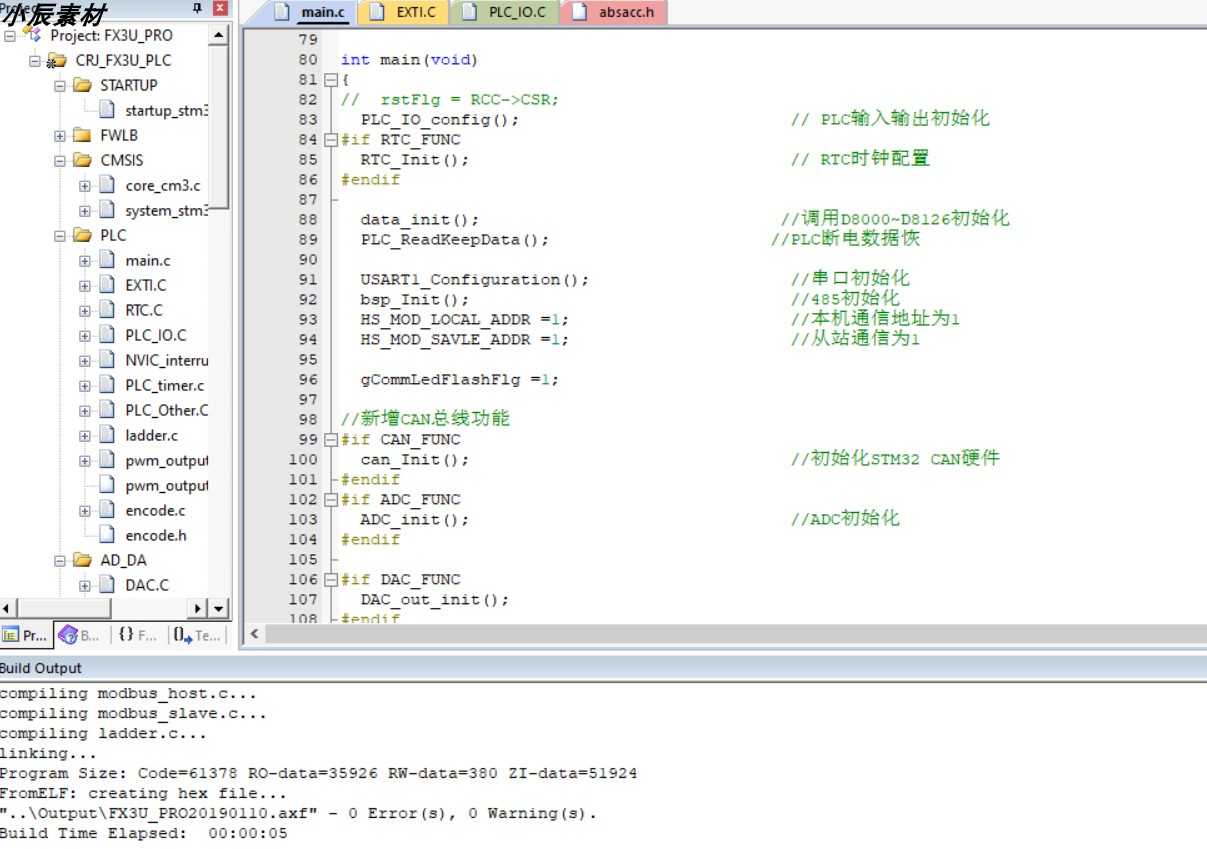Image resolution: width=1207 pixels, height=849 pixels.
Task: Click the AD_DA folder icon
Action: pos(82,560)
